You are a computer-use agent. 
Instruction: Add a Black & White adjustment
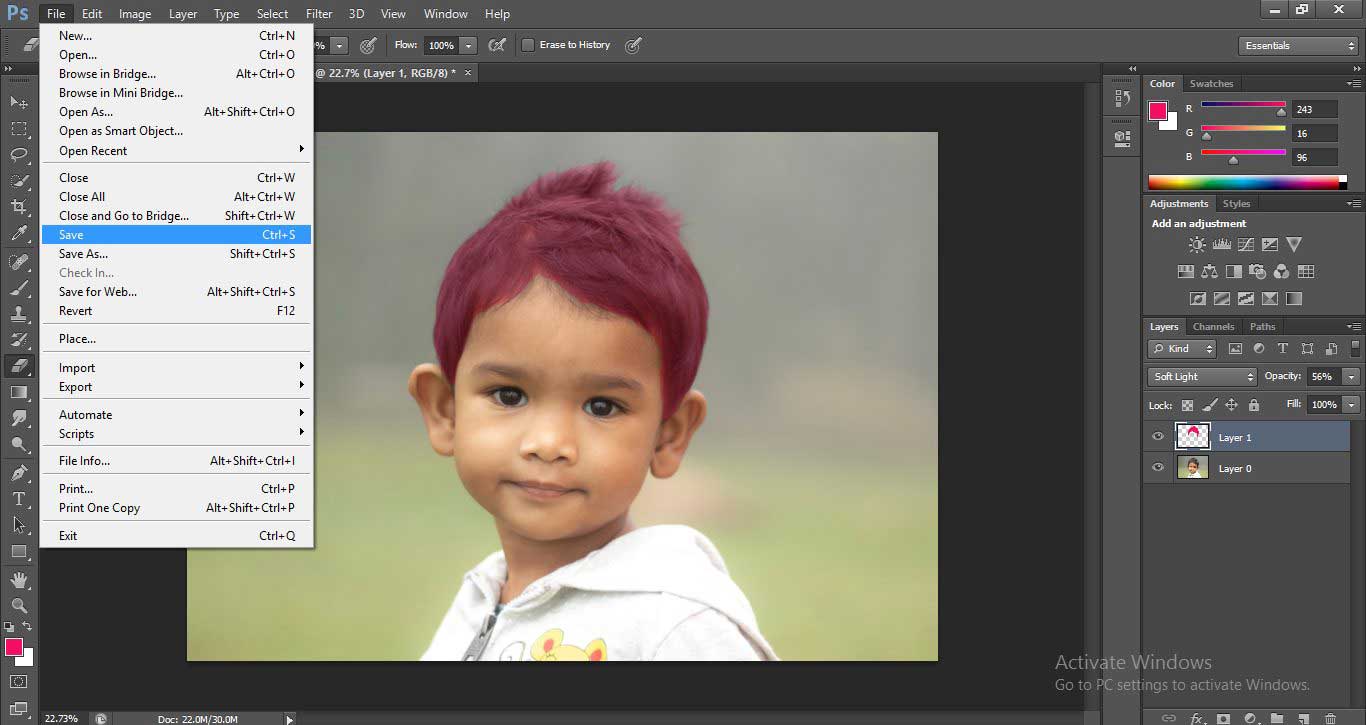[1233, 271]
